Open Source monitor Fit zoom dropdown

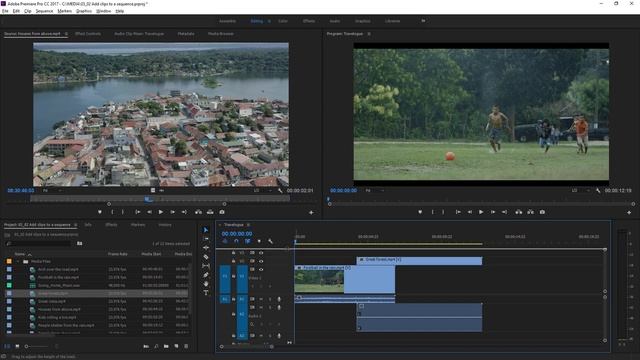click(53, 191)
